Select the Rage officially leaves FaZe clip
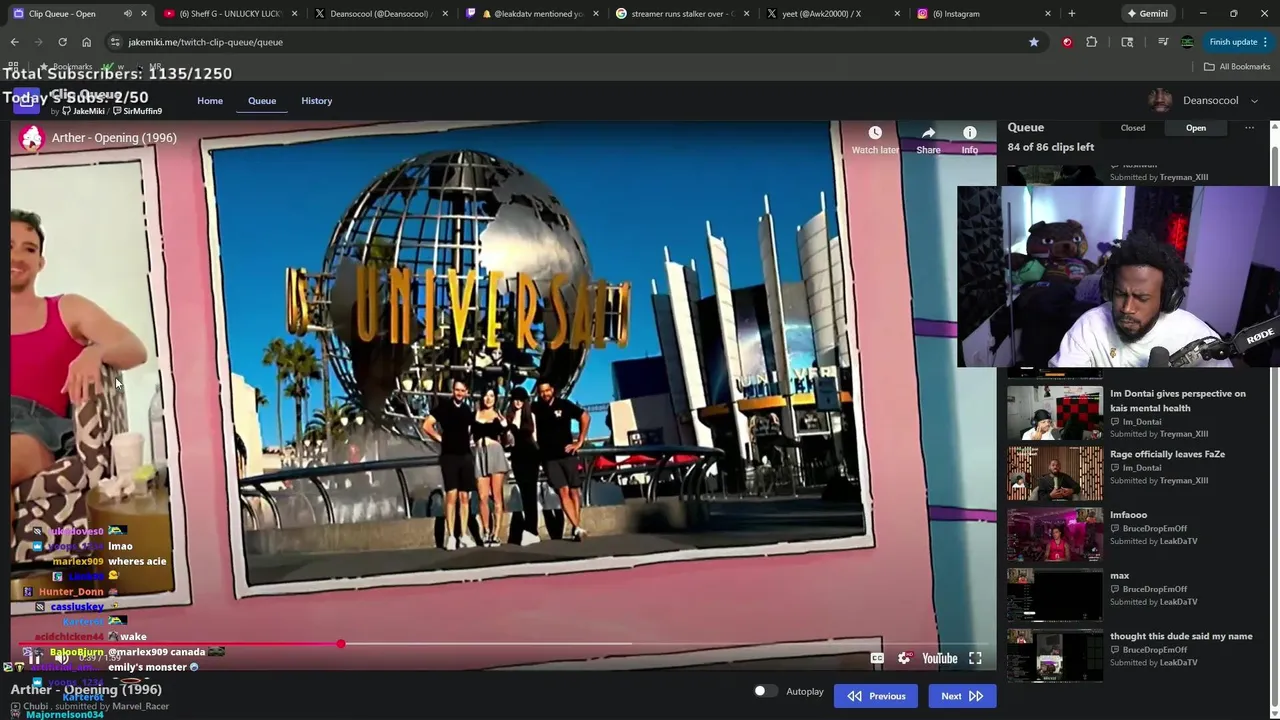 1167,454
